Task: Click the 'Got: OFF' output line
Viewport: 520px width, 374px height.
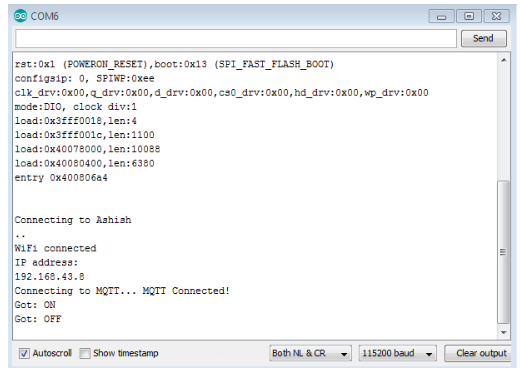Action: point(38,319)
